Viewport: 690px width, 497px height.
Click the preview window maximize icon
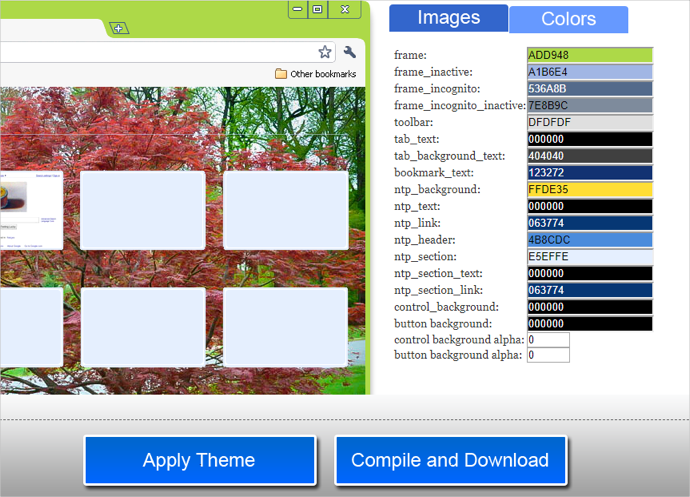[x=318, y=9]
